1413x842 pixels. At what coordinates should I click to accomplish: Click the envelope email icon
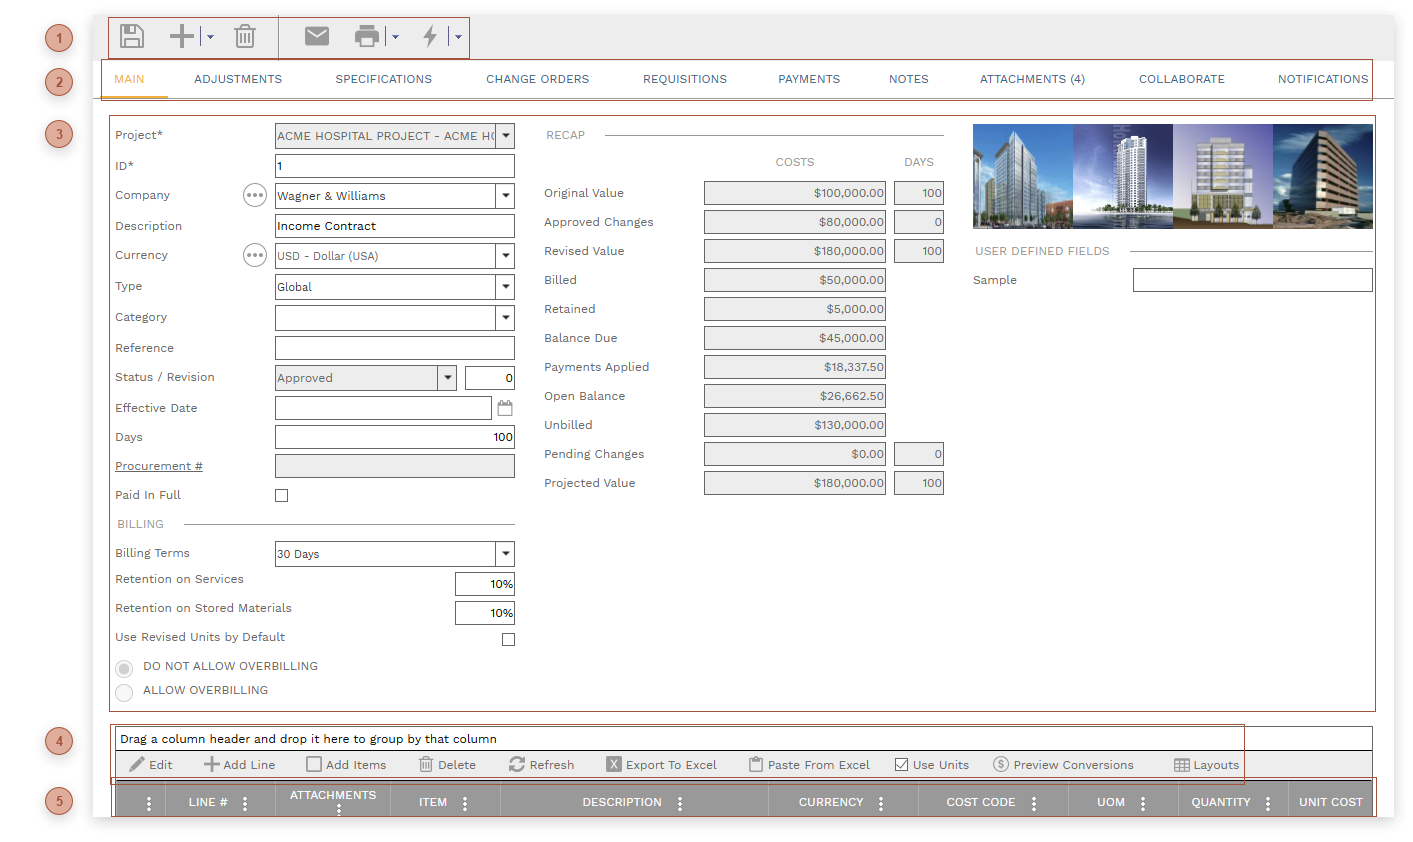pos(317,37)
